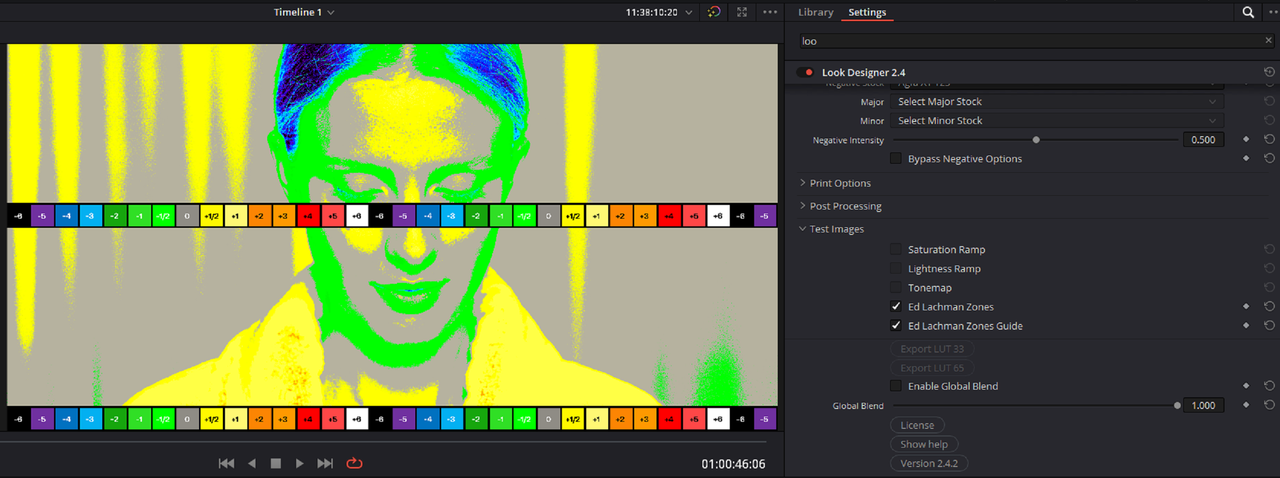Image resolution: width=1280 pixels, height=478 pixels.
Task: Play the clip forward
Action: (x=300, y=463)
